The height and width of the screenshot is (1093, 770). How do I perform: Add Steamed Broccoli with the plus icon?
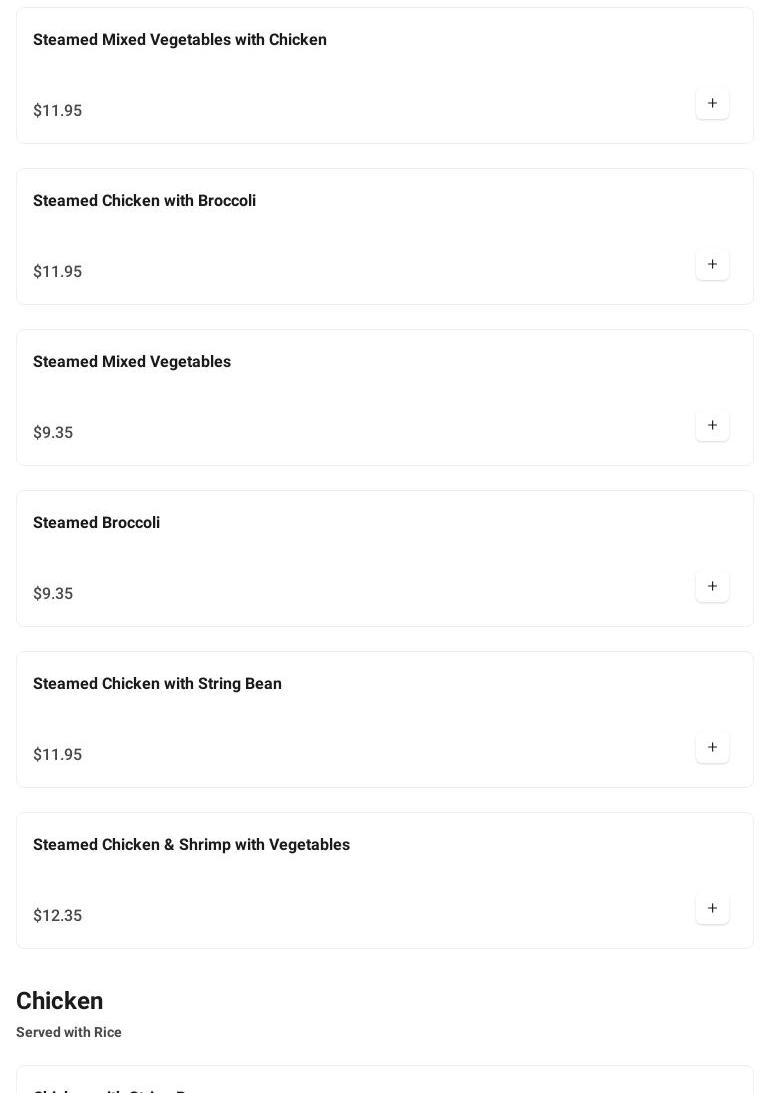(712, 587)
